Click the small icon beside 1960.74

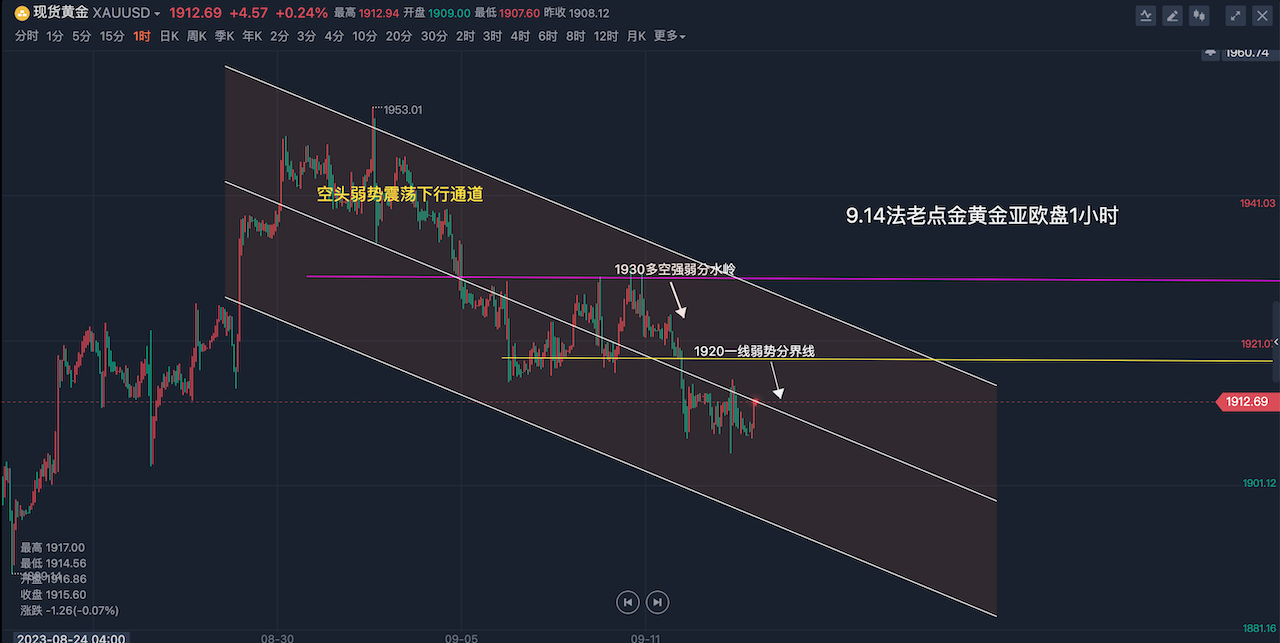[x=1211, y=52]
